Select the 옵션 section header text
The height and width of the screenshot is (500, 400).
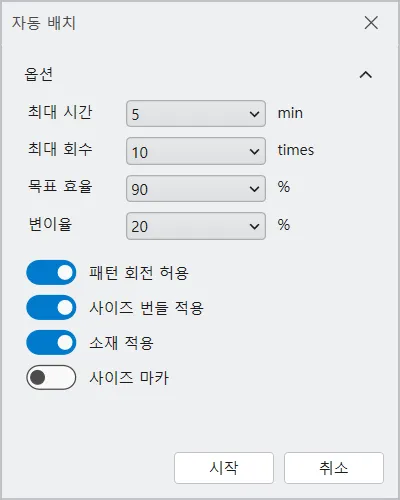(x=39, y=74)
